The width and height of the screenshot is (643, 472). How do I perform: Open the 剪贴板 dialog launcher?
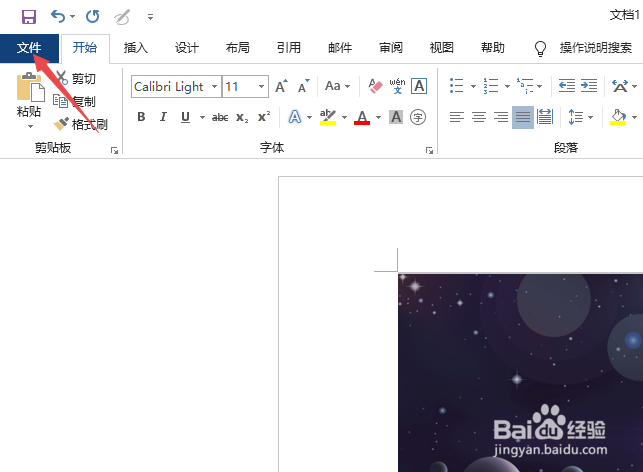pos(114,150)
